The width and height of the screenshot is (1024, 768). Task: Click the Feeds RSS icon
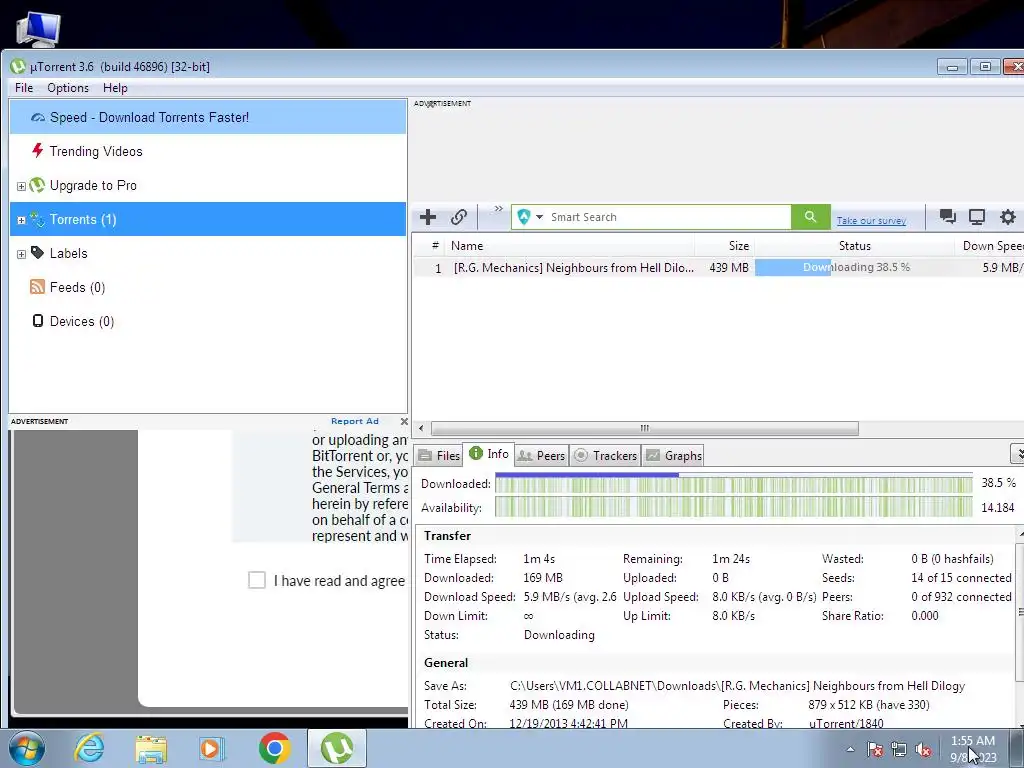point(38,287)
